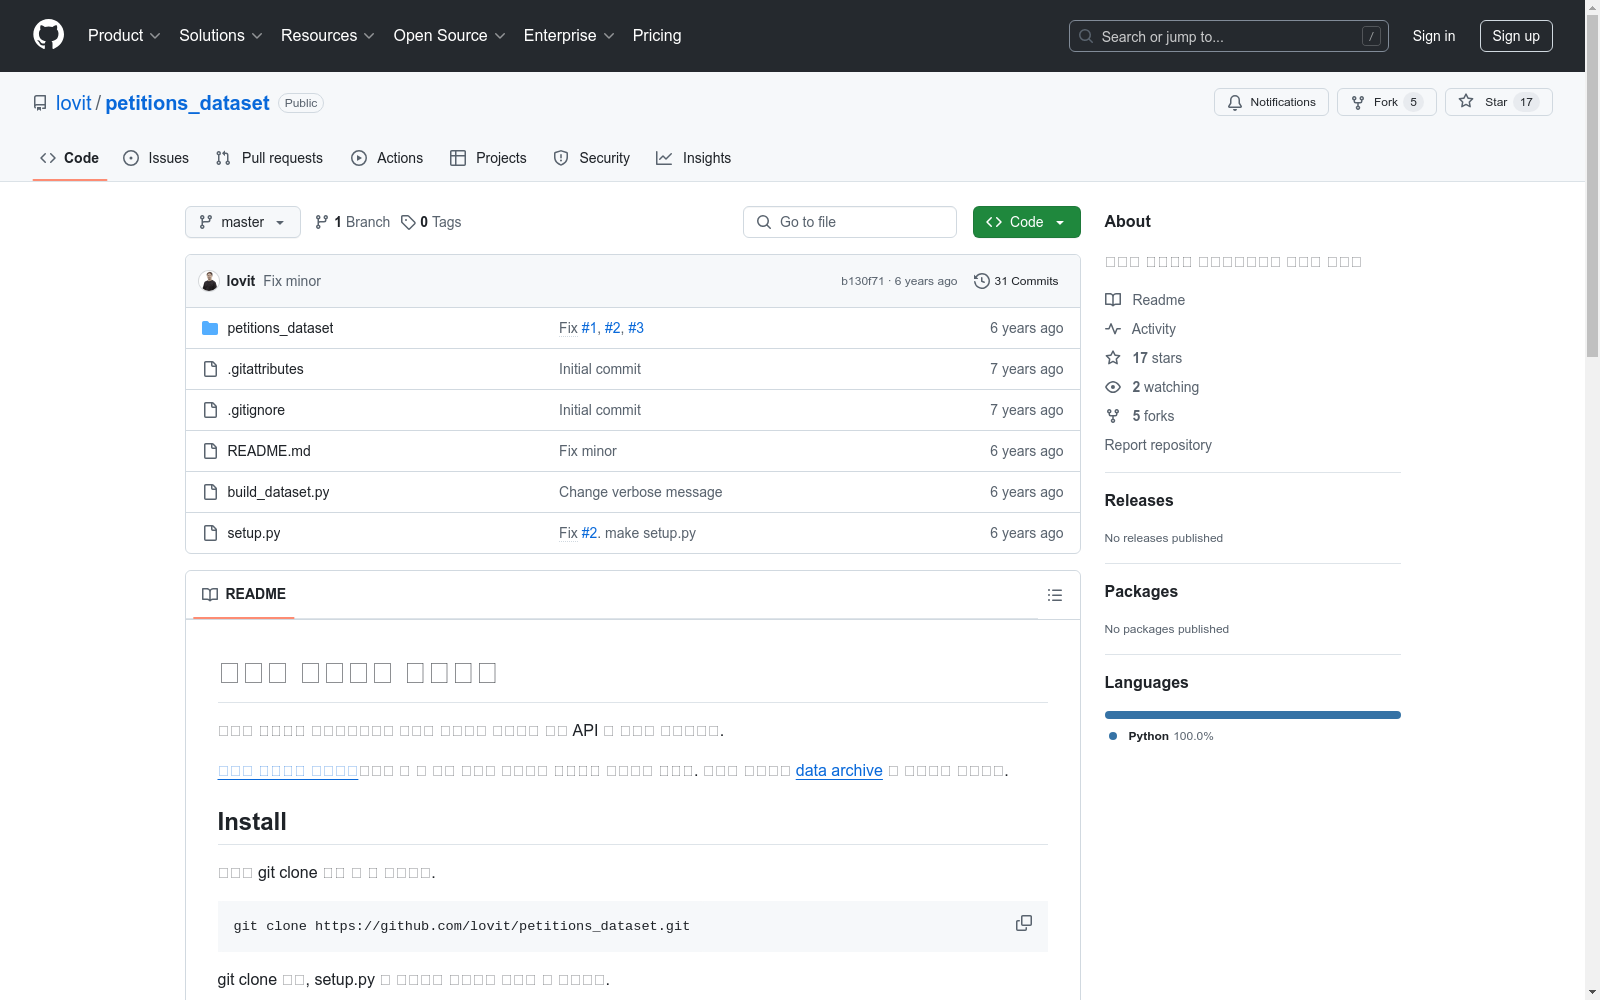This screenshot has height=1000, width=1600.
Task: Click lovit's avatar in the commit row
Action: point(209,281)
